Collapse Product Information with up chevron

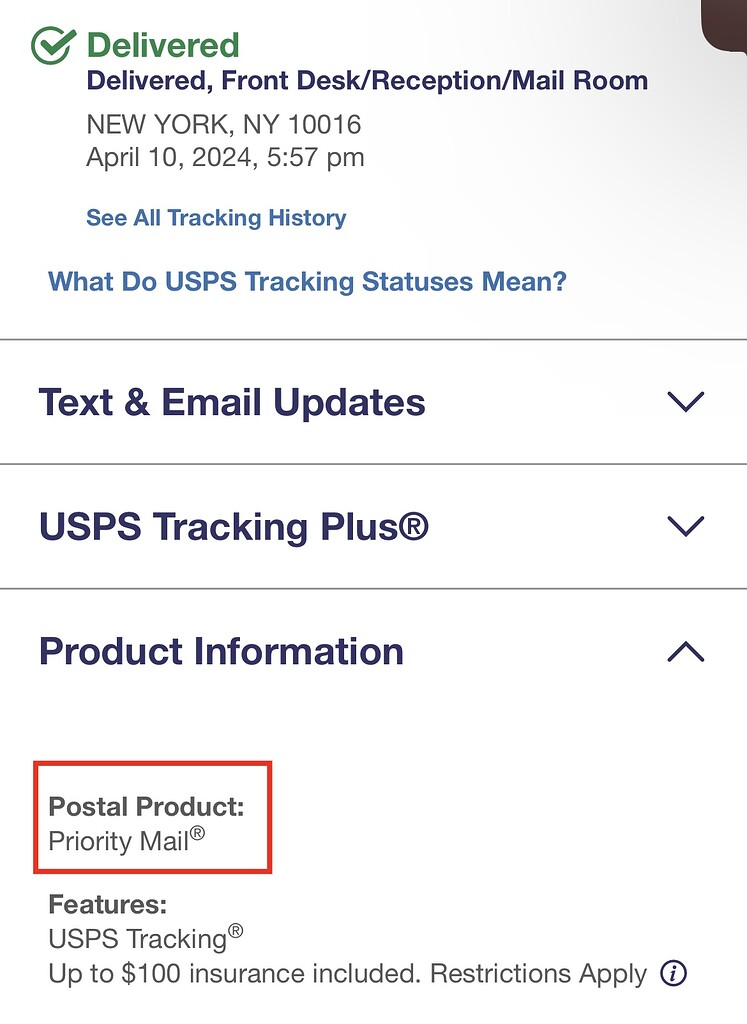coord(686,652)
